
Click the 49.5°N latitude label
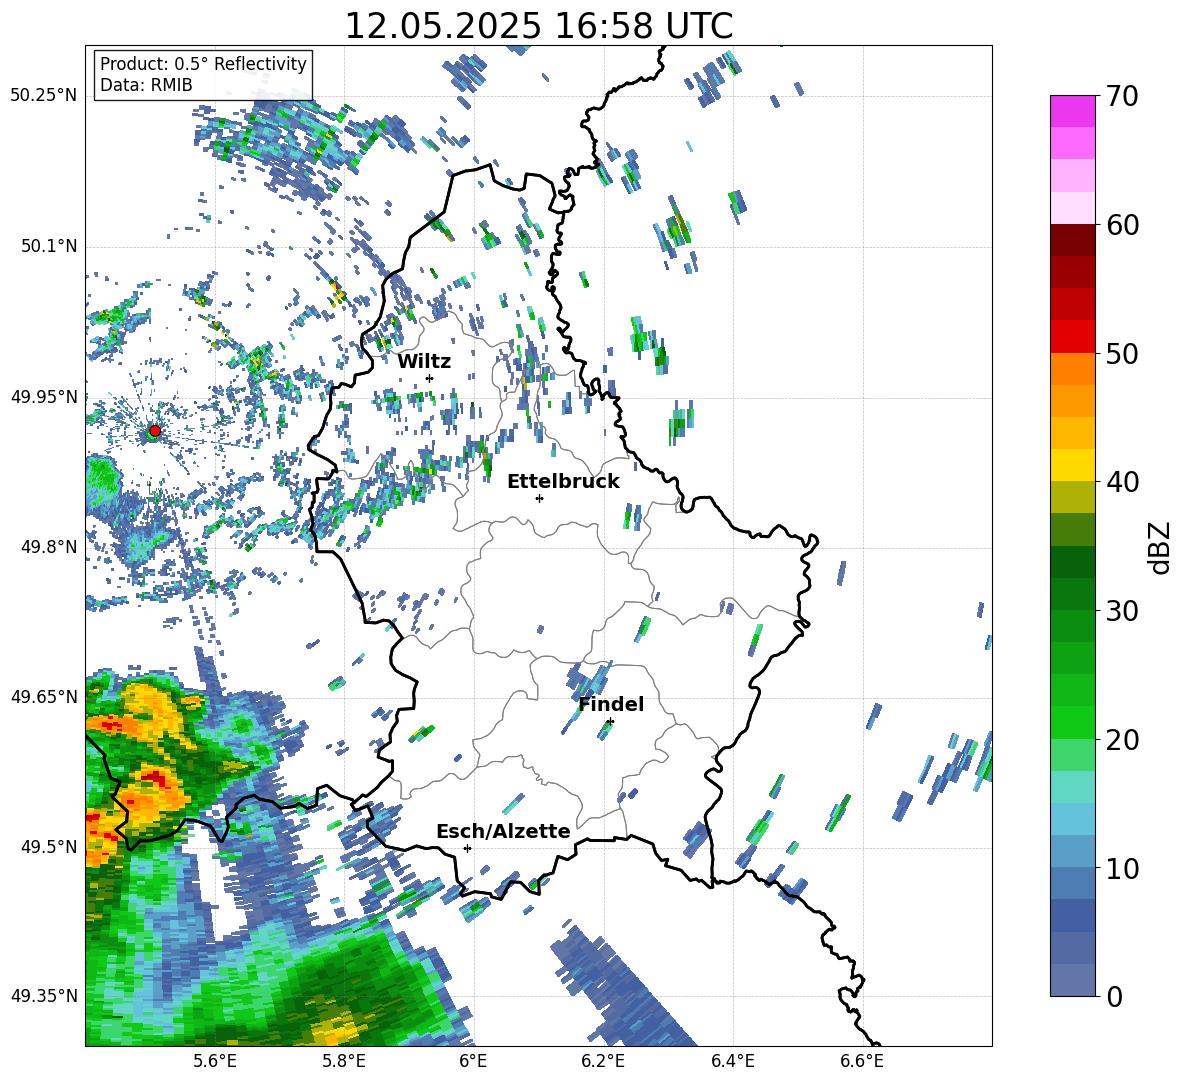point(49,846)
